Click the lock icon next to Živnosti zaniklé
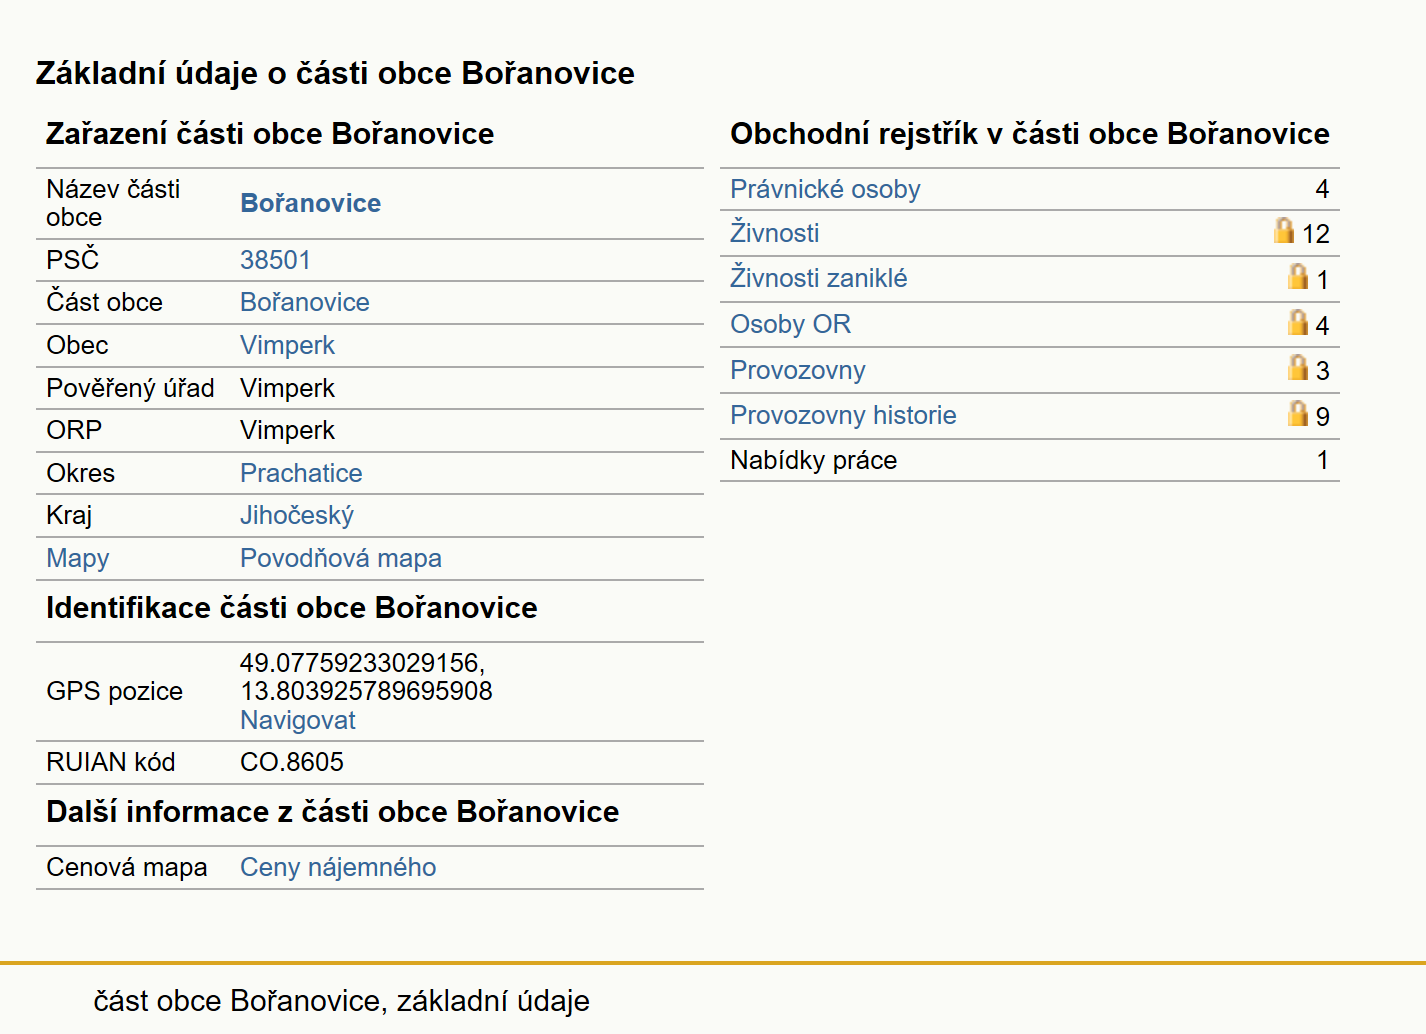 tap(1298, 277)
